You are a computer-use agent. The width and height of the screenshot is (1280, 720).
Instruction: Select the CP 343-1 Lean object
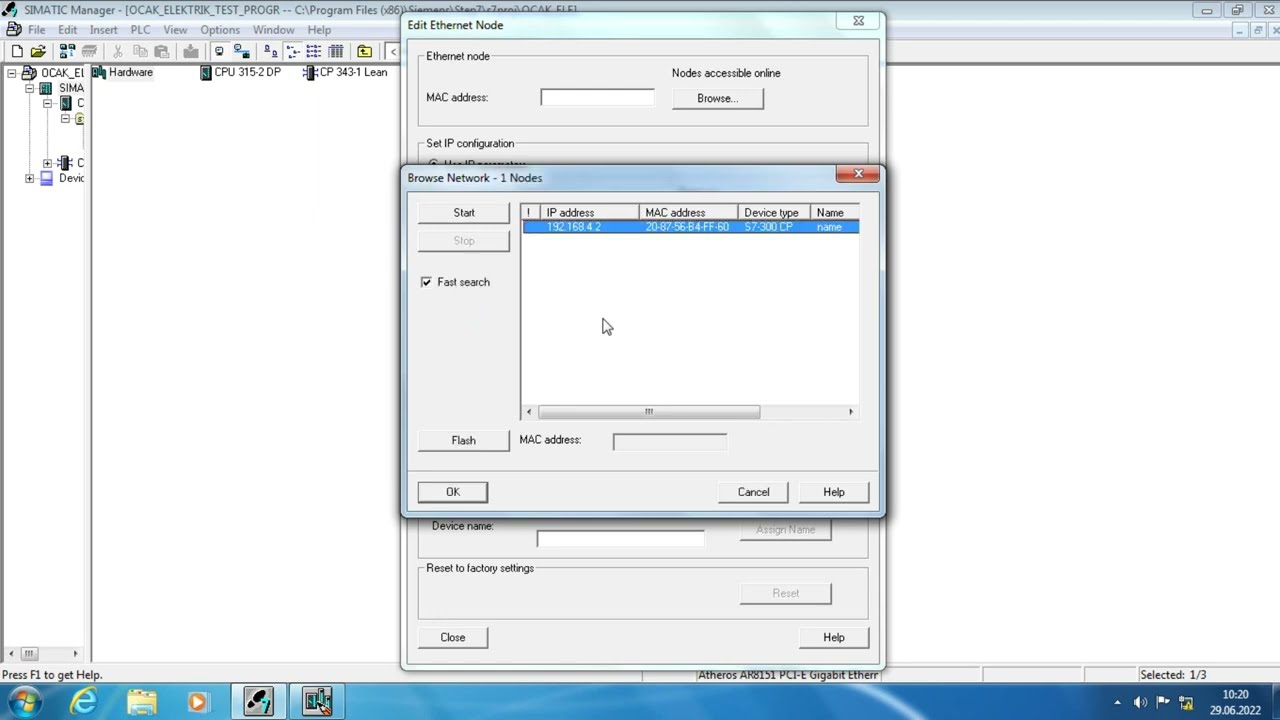346,72
